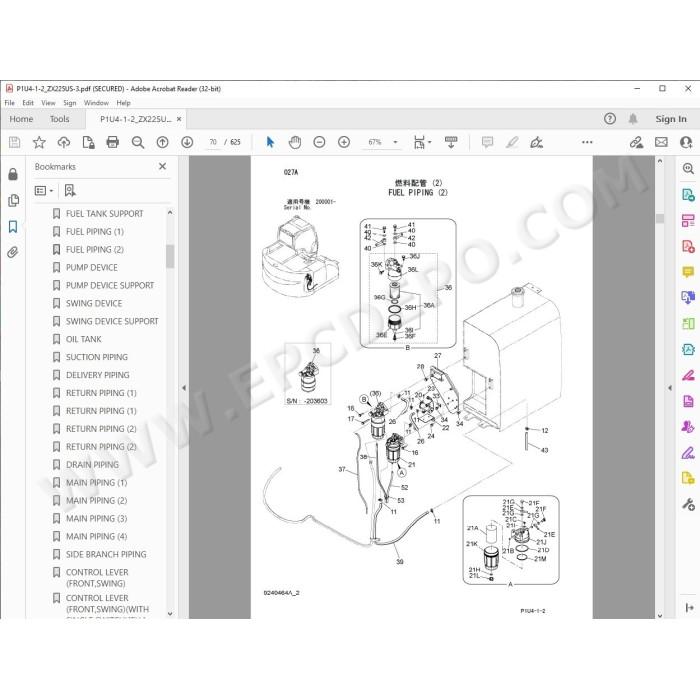Open Export PDF tool in right pane

[688, 195]
